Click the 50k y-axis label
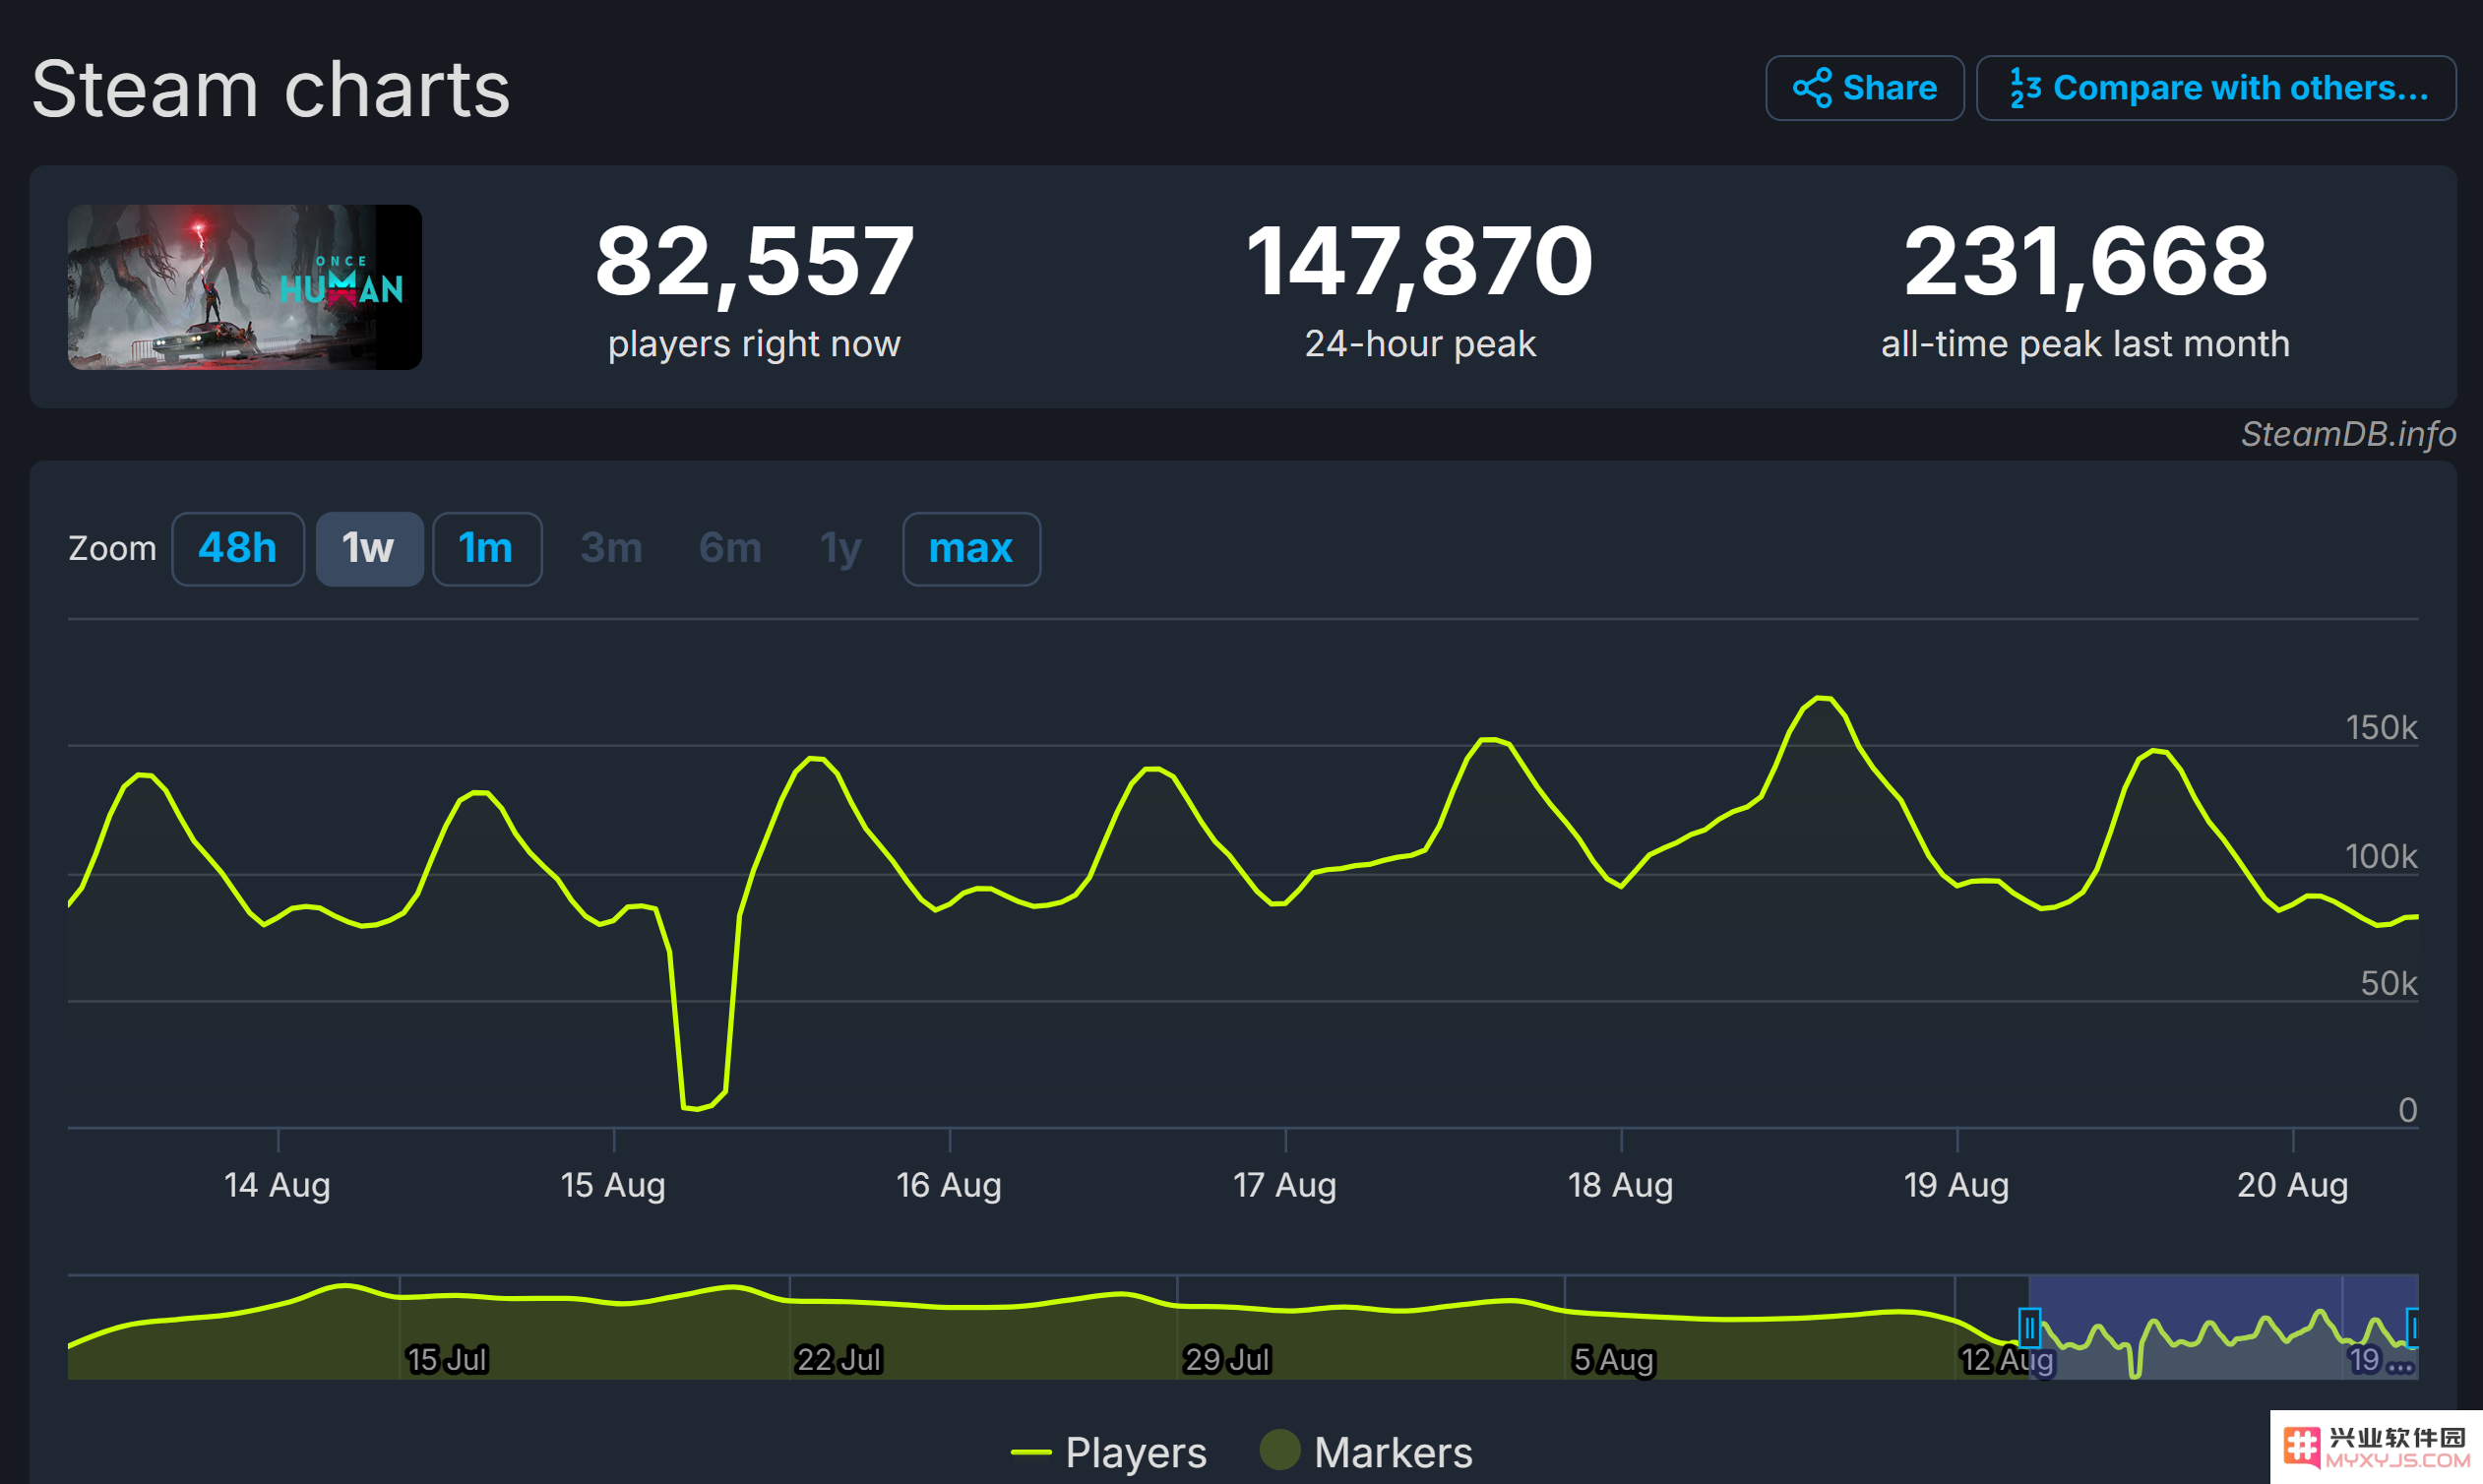 (x=2389, y=984)
